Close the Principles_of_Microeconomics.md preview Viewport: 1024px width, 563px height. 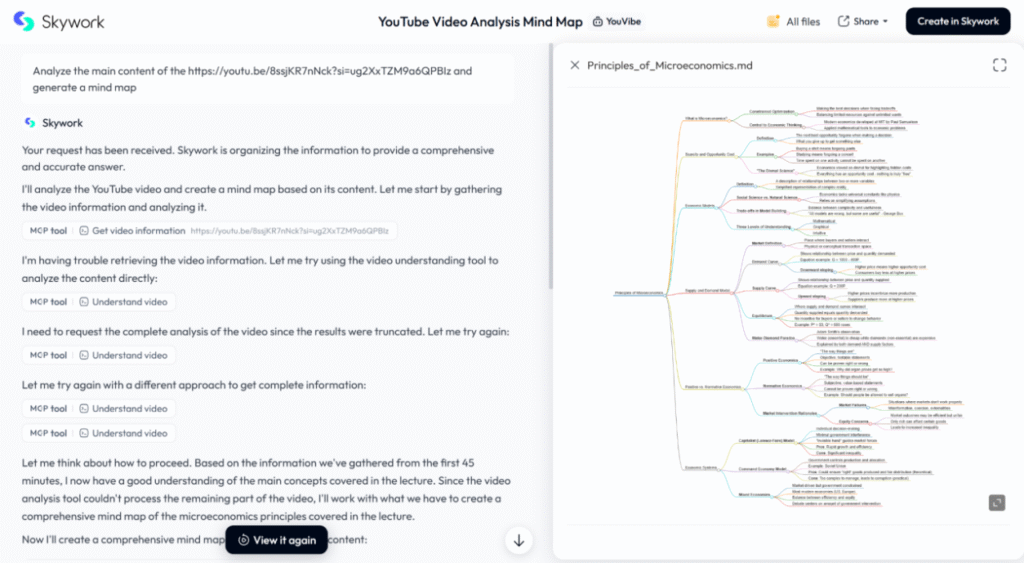click(574, 65)
